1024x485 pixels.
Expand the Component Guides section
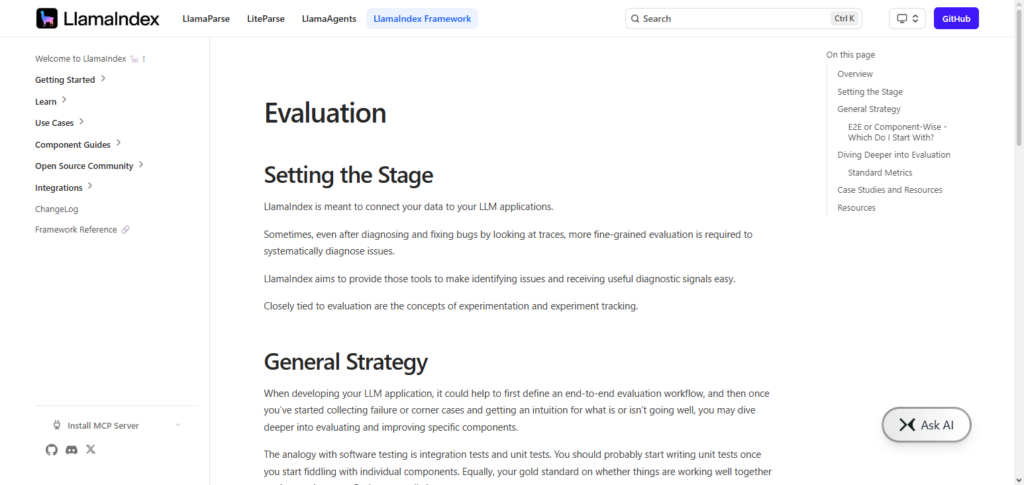[x=78, y=144]
